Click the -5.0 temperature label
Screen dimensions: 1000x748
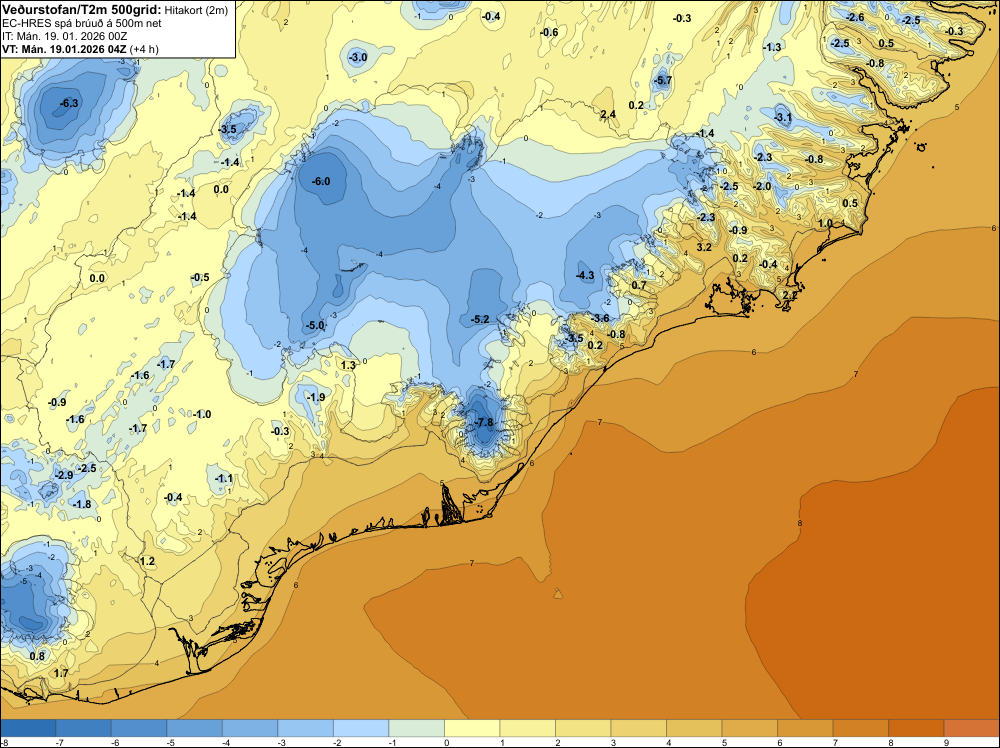[315, 325]
